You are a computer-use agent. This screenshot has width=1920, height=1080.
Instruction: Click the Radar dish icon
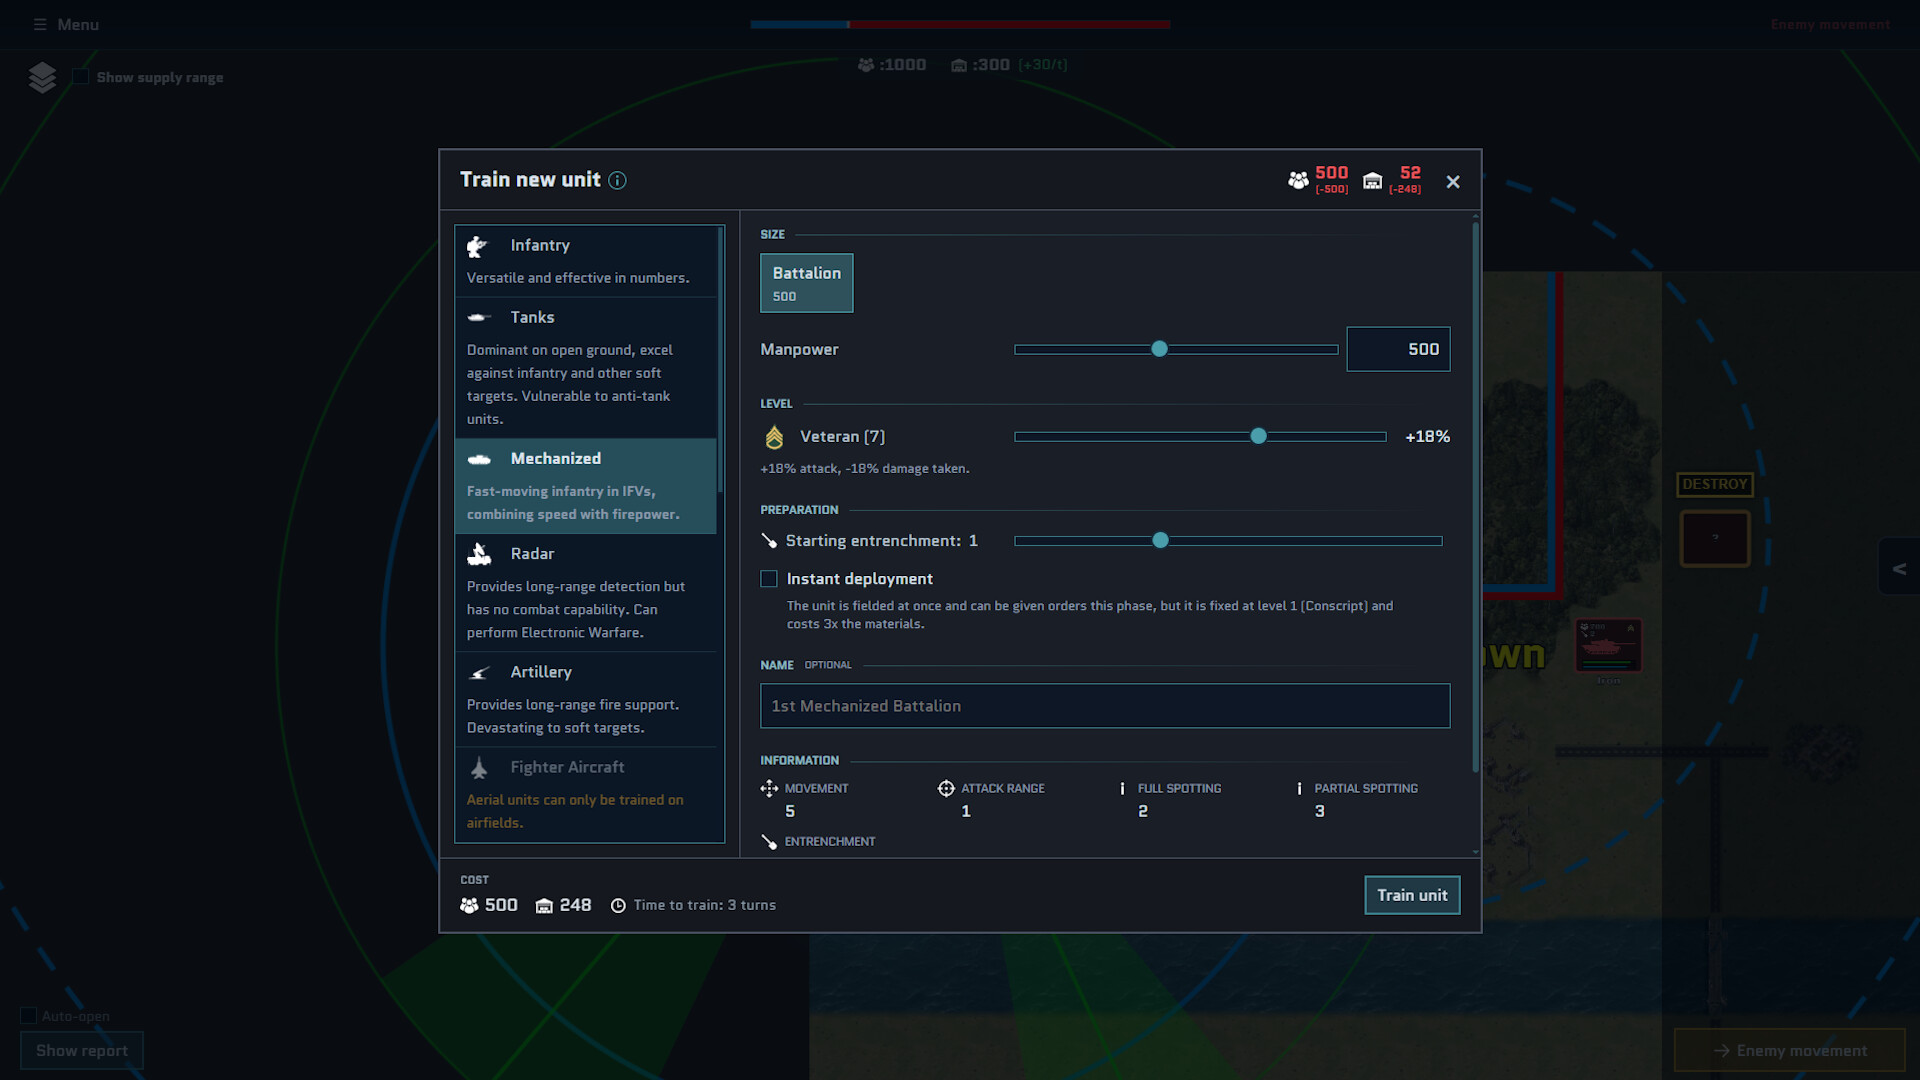479,554
